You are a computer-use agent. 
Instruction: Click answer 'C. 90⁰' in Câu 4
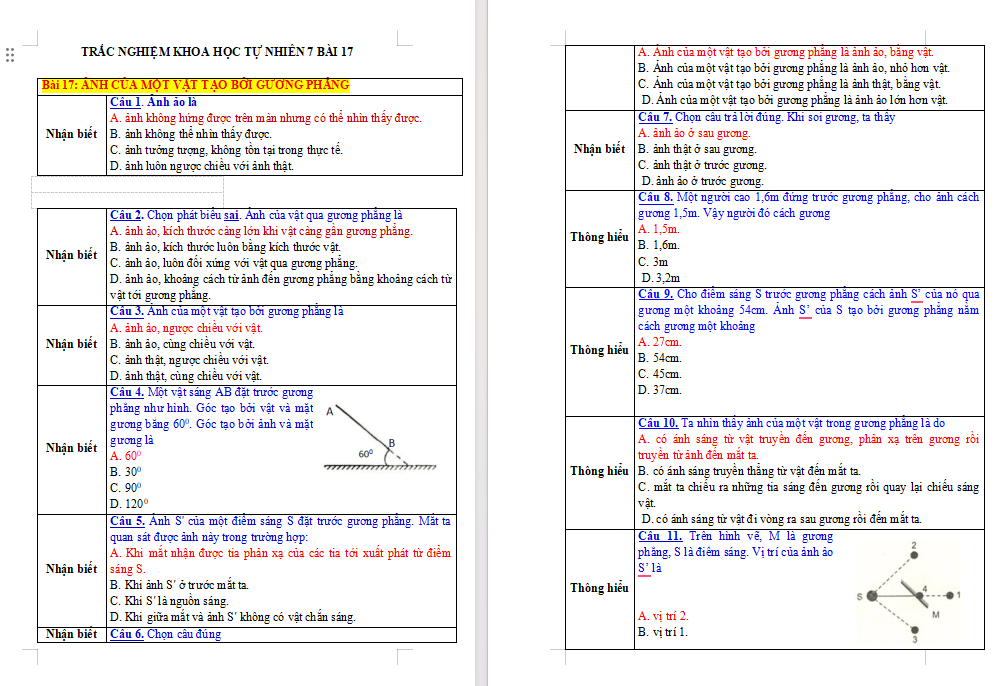[126, 488]
